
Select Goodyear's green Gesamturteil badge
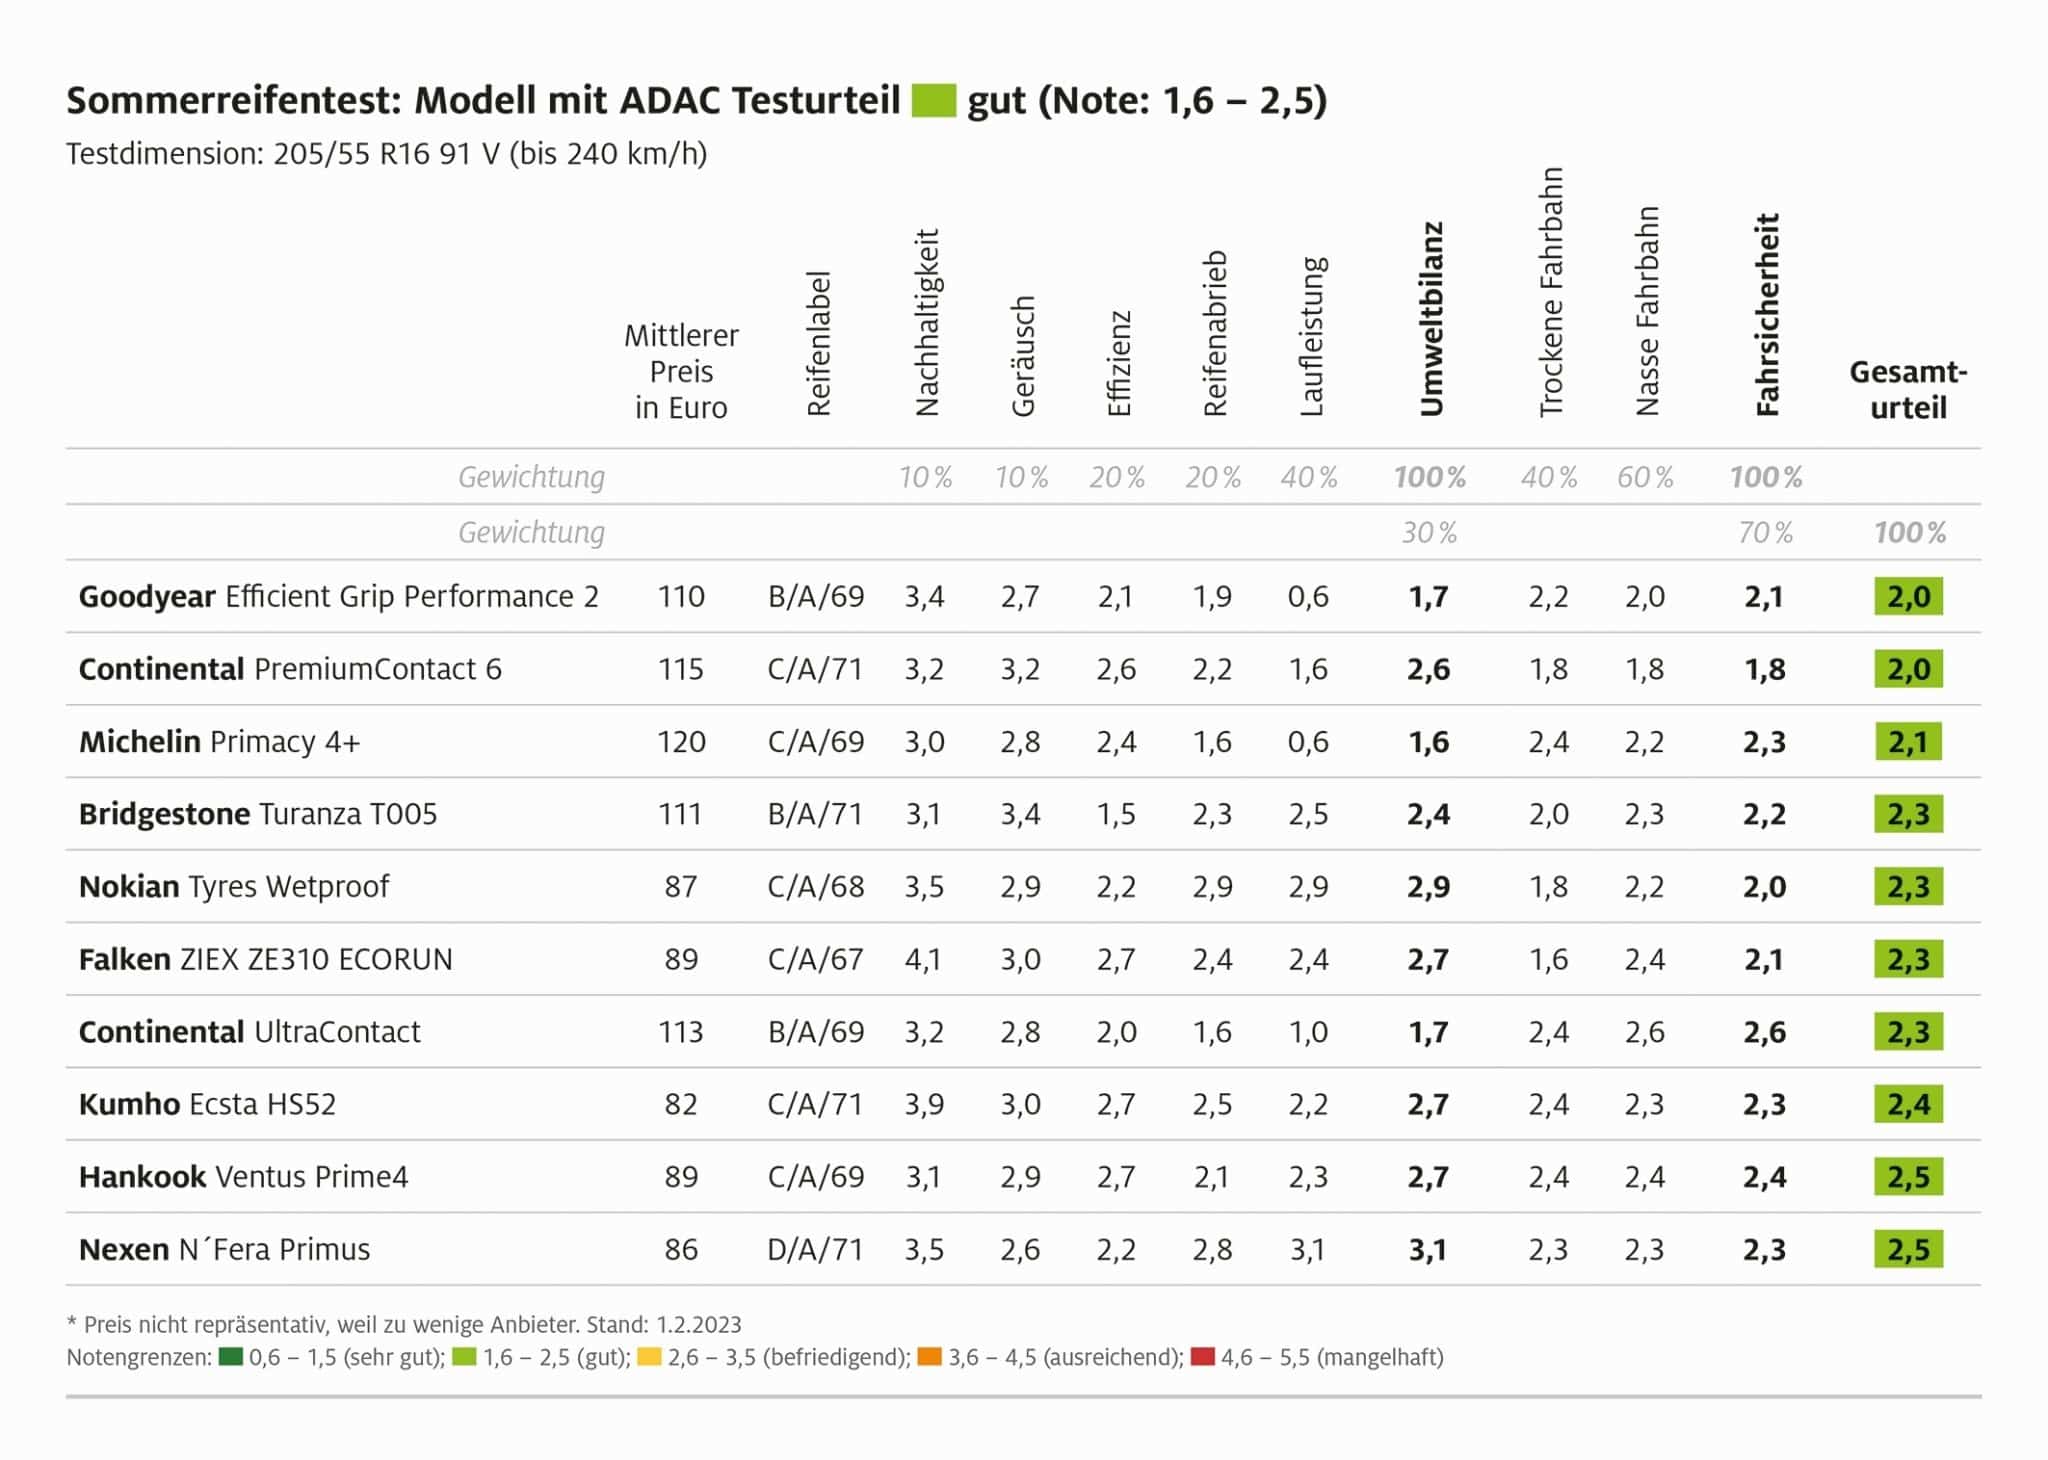[x=1908, y=596]
